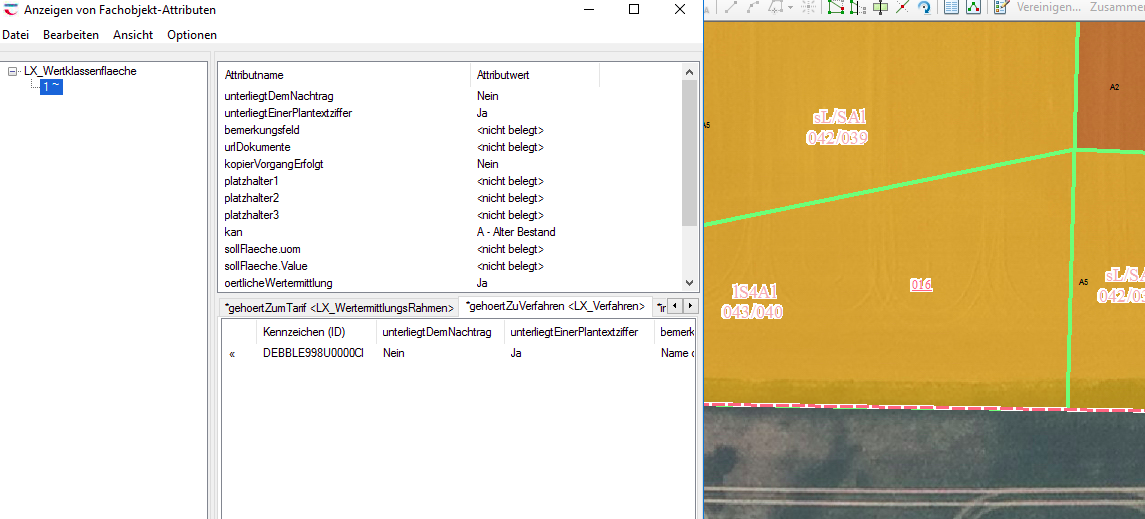Click the « navigate arrow in table row

[x=232, y=354]
